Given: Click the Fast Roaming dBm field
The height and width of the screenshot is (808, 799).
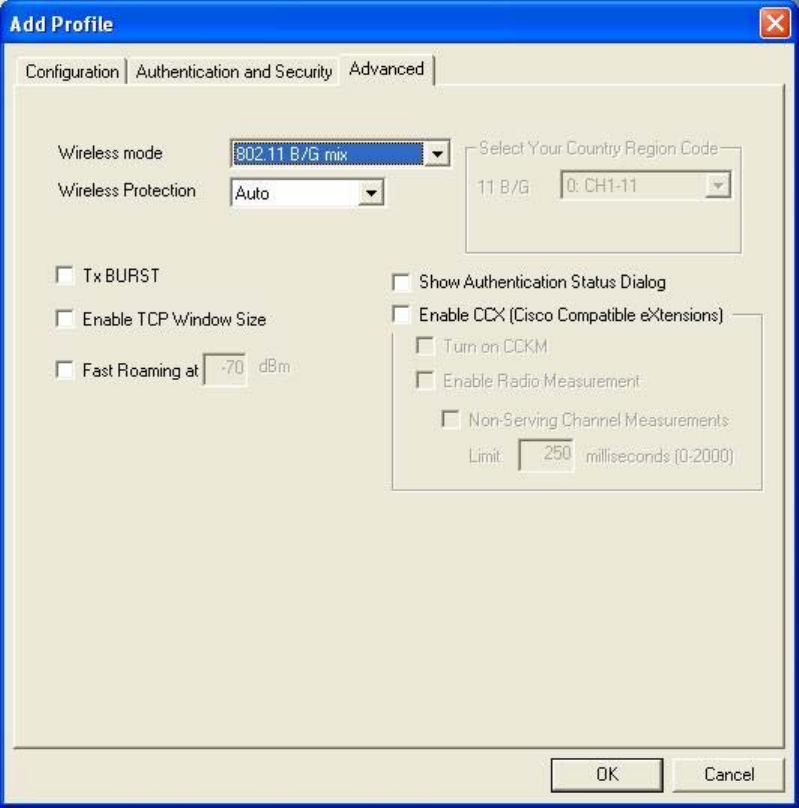Looking at the screenshot, I should pyautogui.click(x=227, y=369).
